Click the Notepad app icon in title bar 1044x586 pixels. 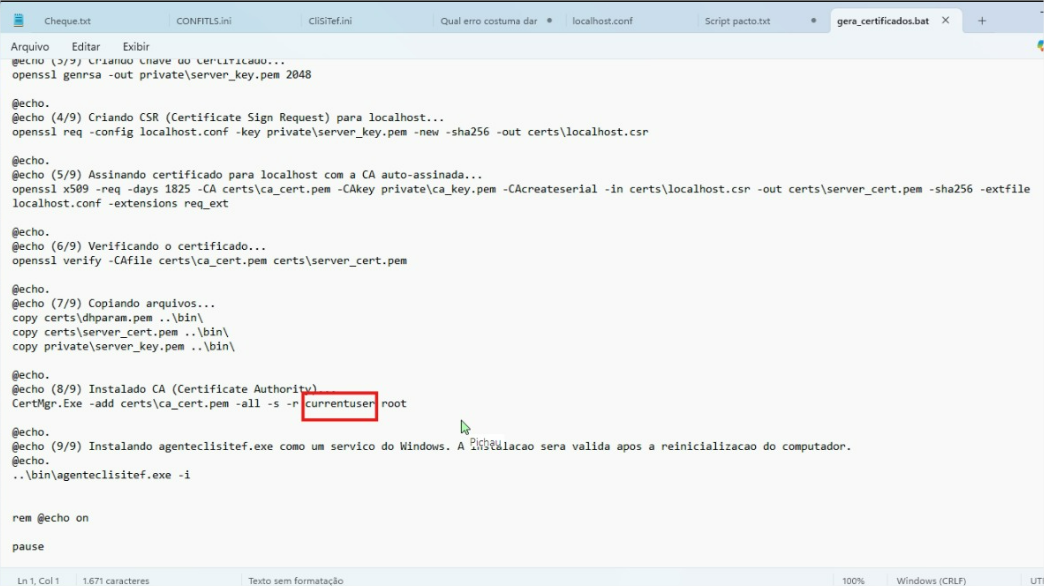tap(19, 20)
